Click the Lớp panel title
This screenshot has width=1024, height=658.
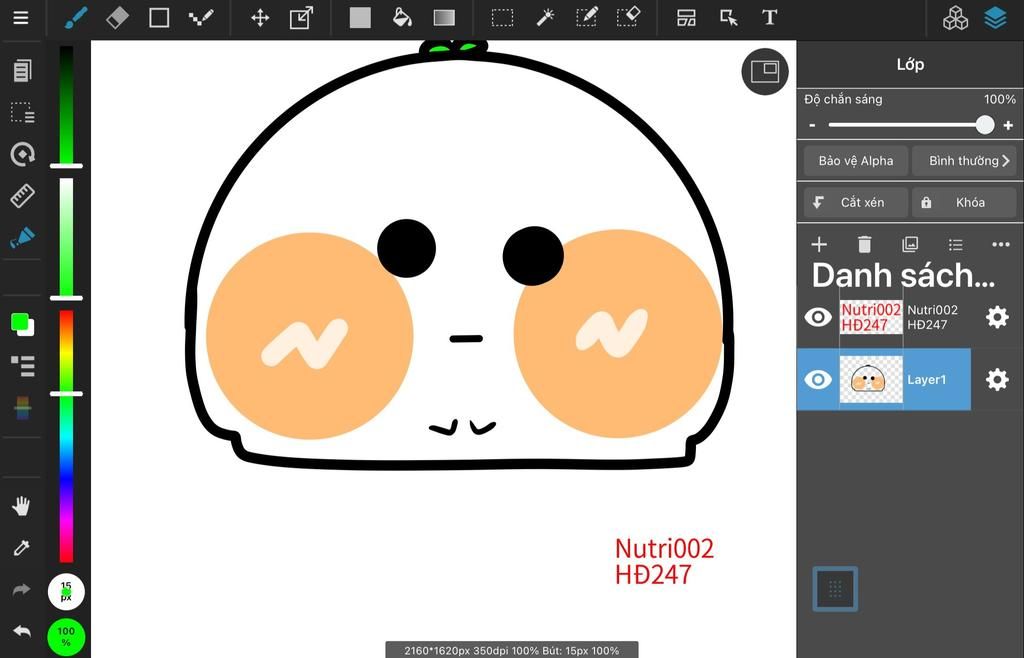click(x=910, y=65)
